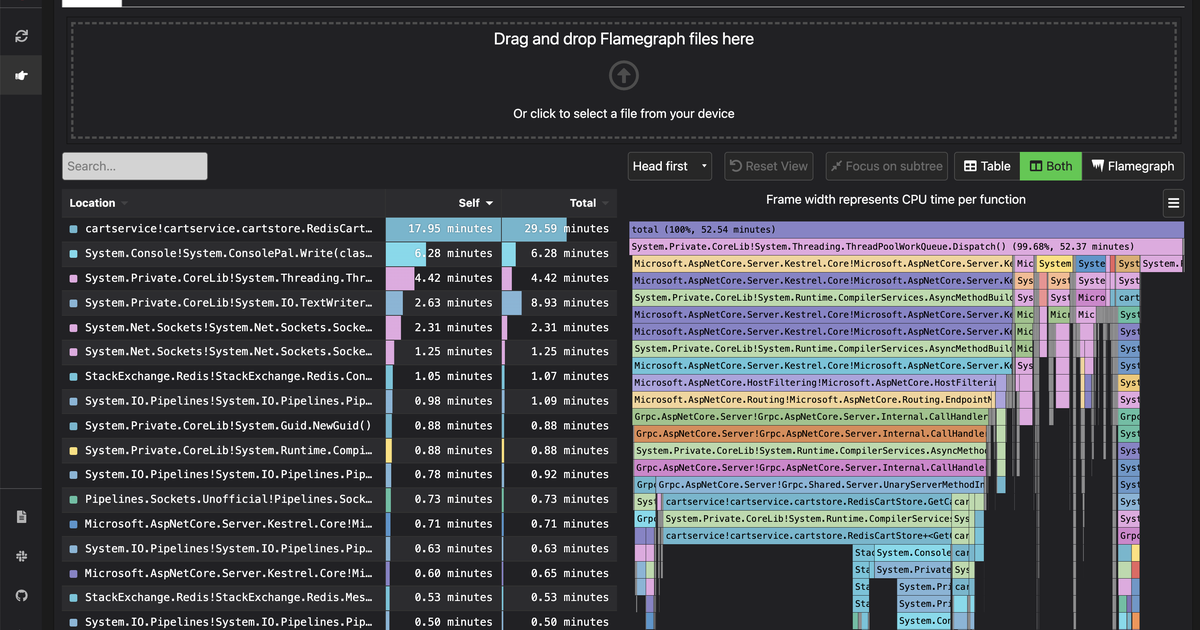Switch to Flamegraph-only view

pyautogui.click(x=1133, y=166)
